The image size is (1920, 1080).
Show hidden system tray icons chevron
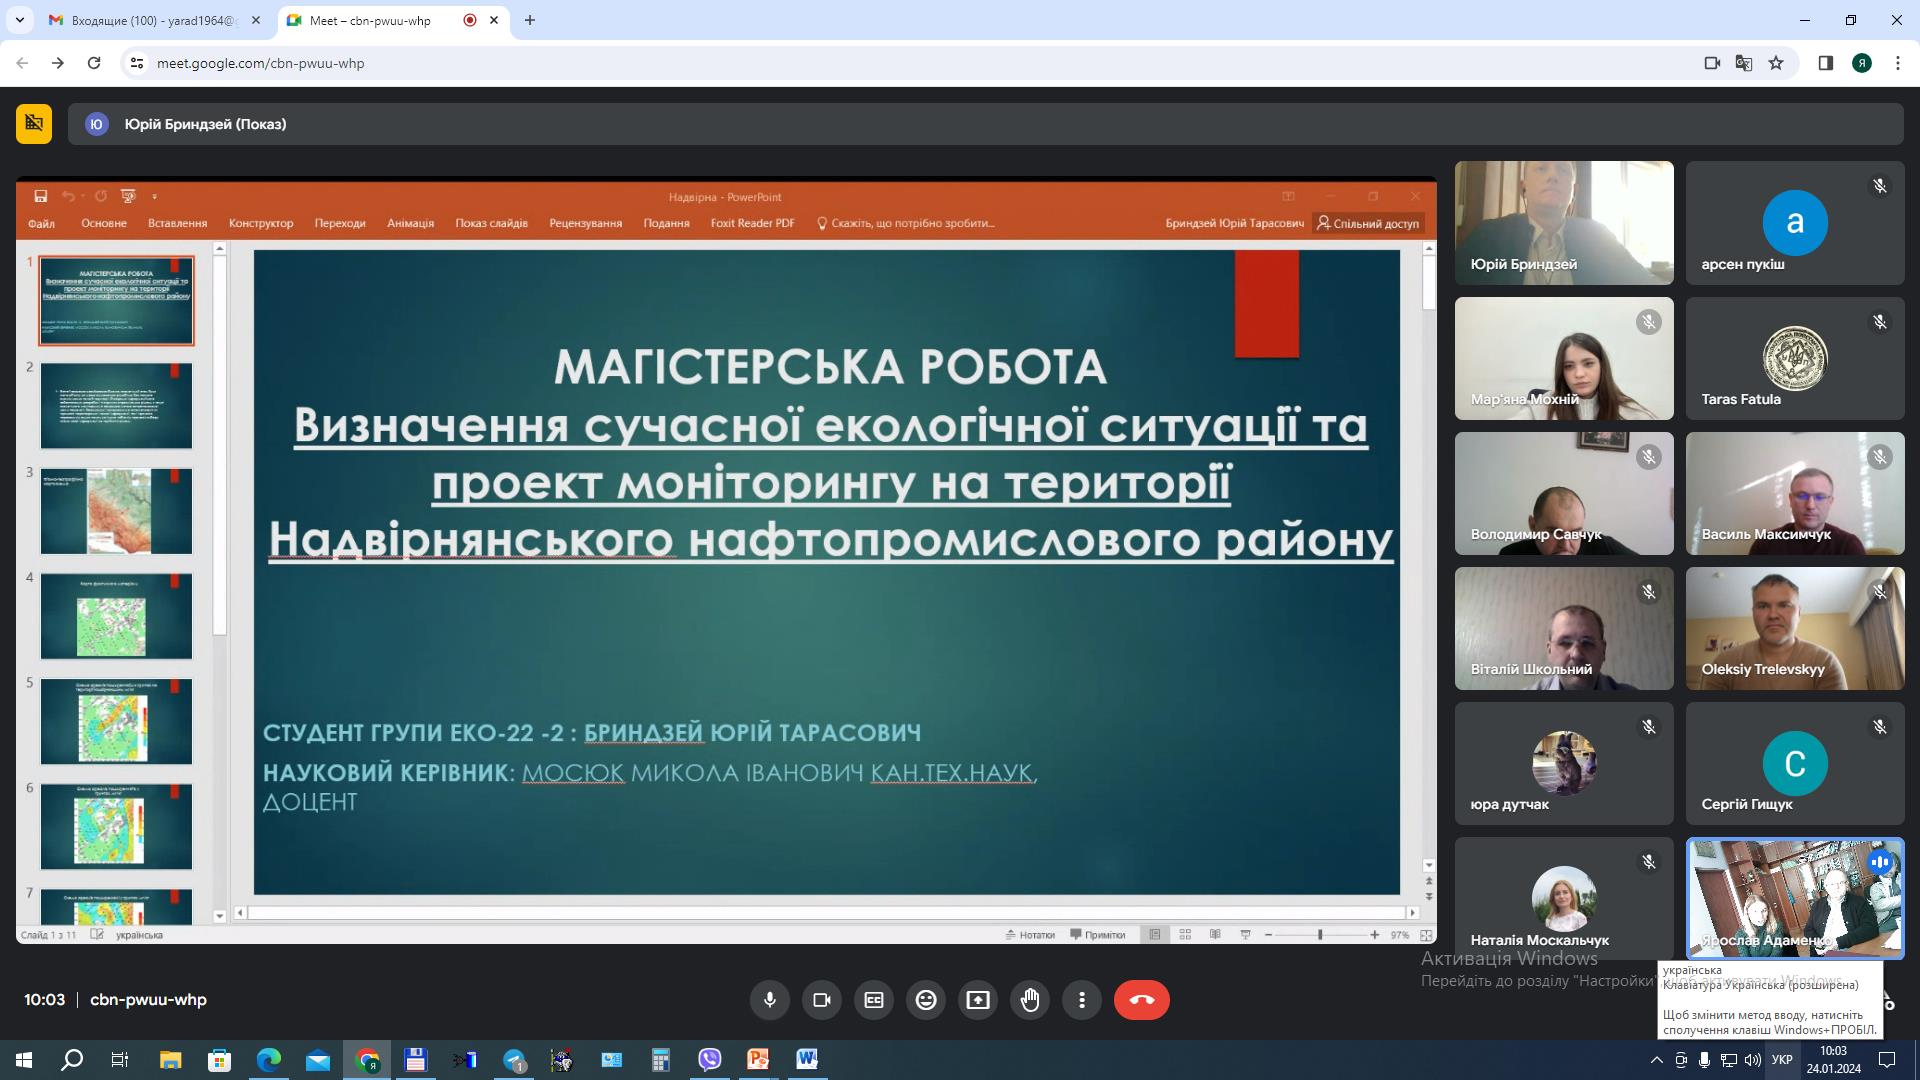click(1656, 1060)
